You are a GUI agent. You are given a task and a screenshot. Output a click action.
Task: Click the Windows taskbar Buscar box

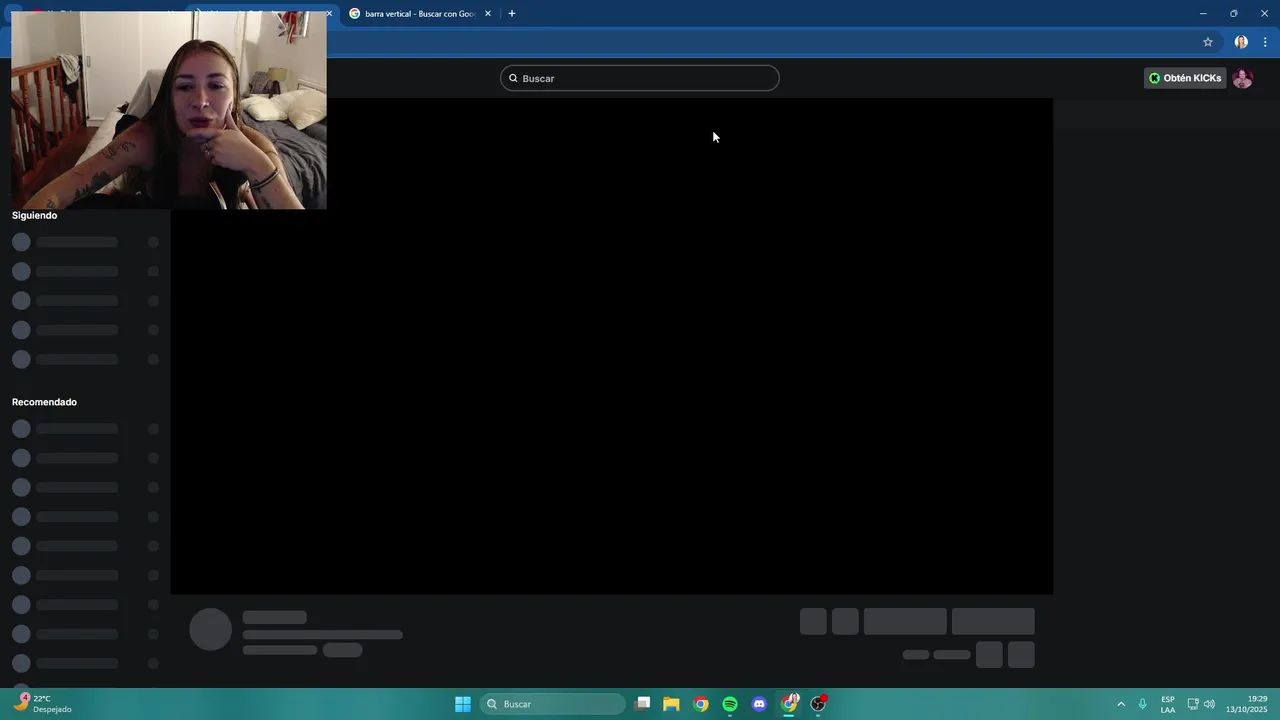coord(553,704)
